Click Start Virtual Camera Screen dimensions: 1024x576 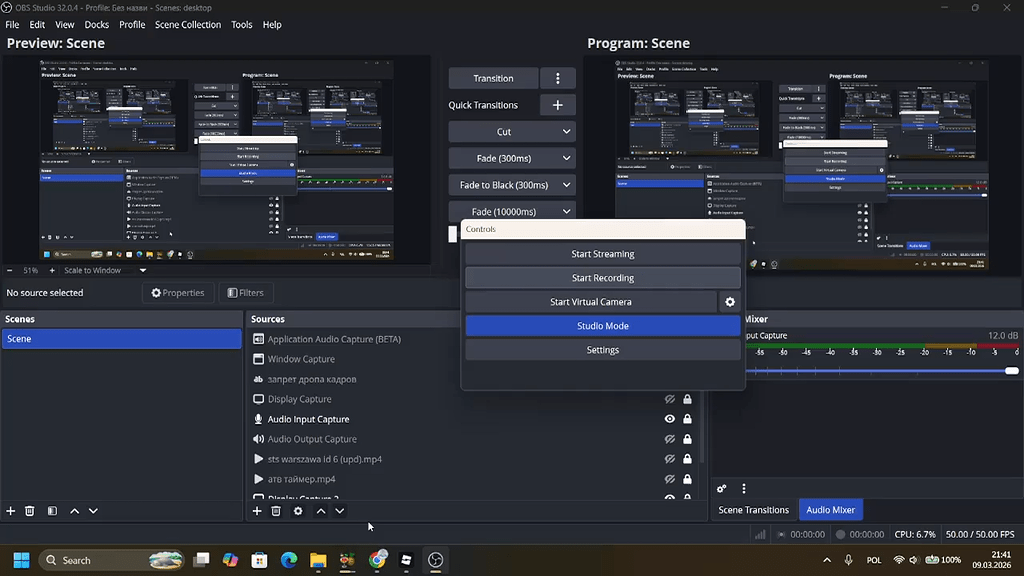[x=590, y=302]
